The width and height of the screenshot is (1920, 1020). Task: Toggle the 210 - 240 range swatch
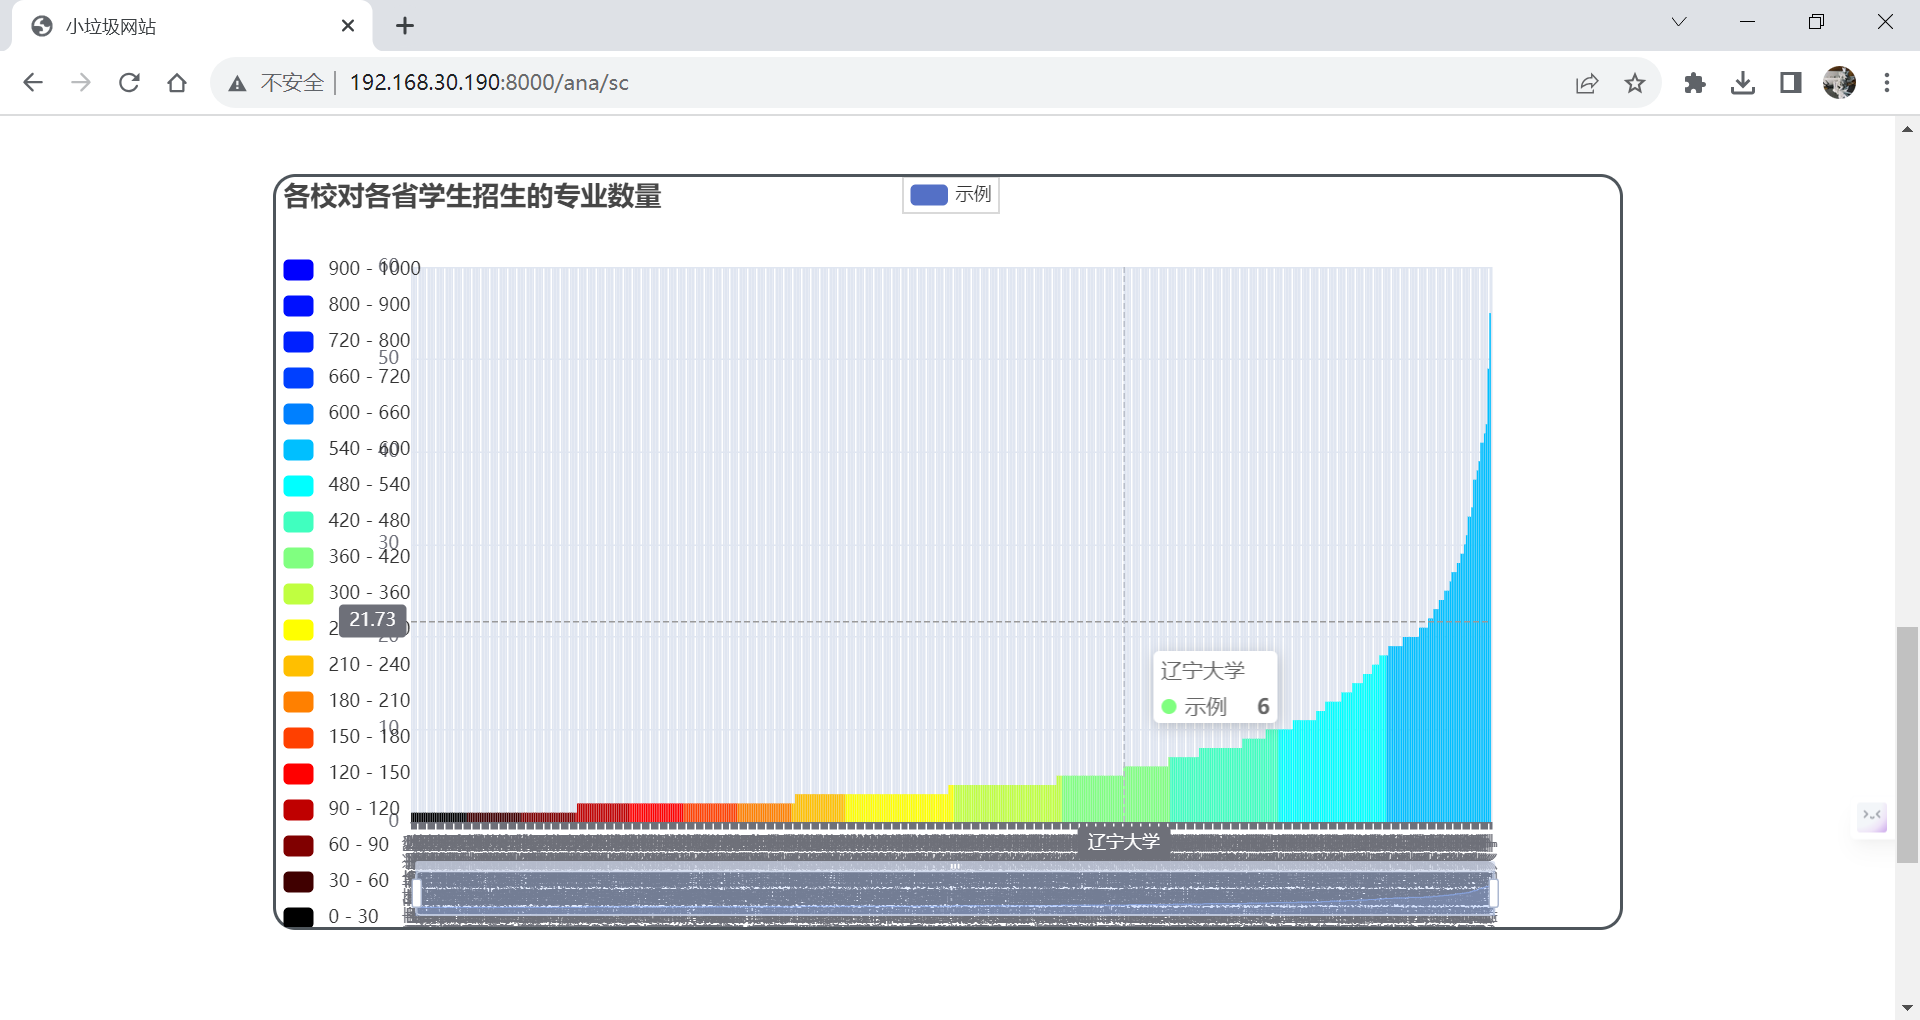(299, 665)
